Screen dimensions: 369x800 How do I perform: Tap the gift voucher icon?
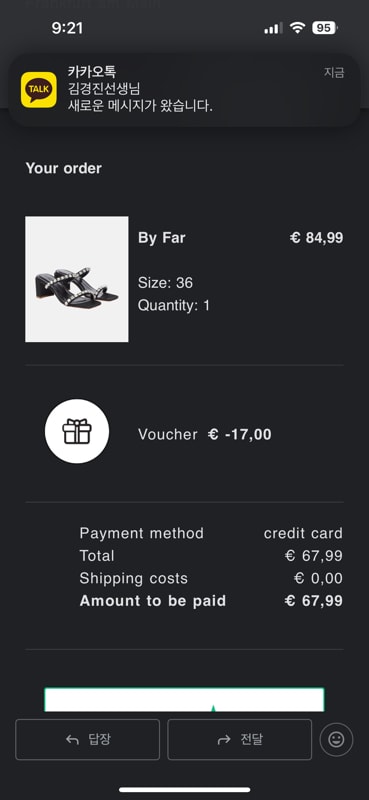77,431
